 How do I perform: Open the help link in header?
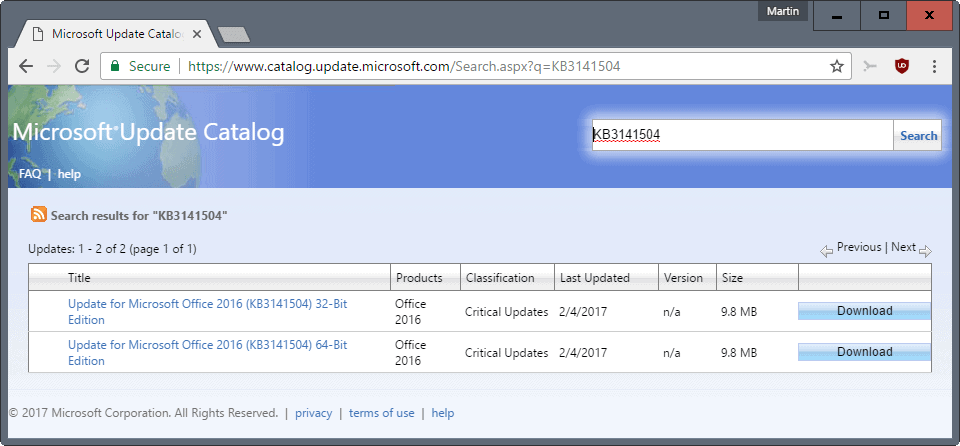click(69, 174)
